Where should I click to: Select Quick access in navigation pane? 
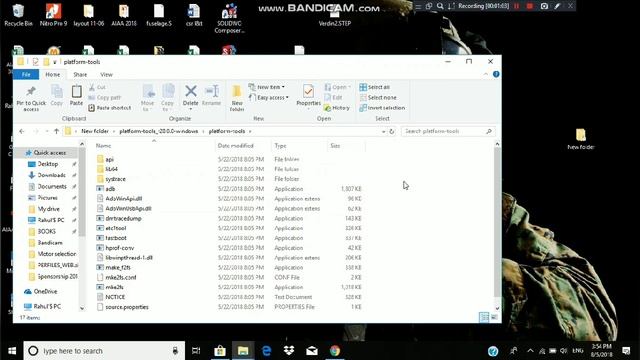49,153
